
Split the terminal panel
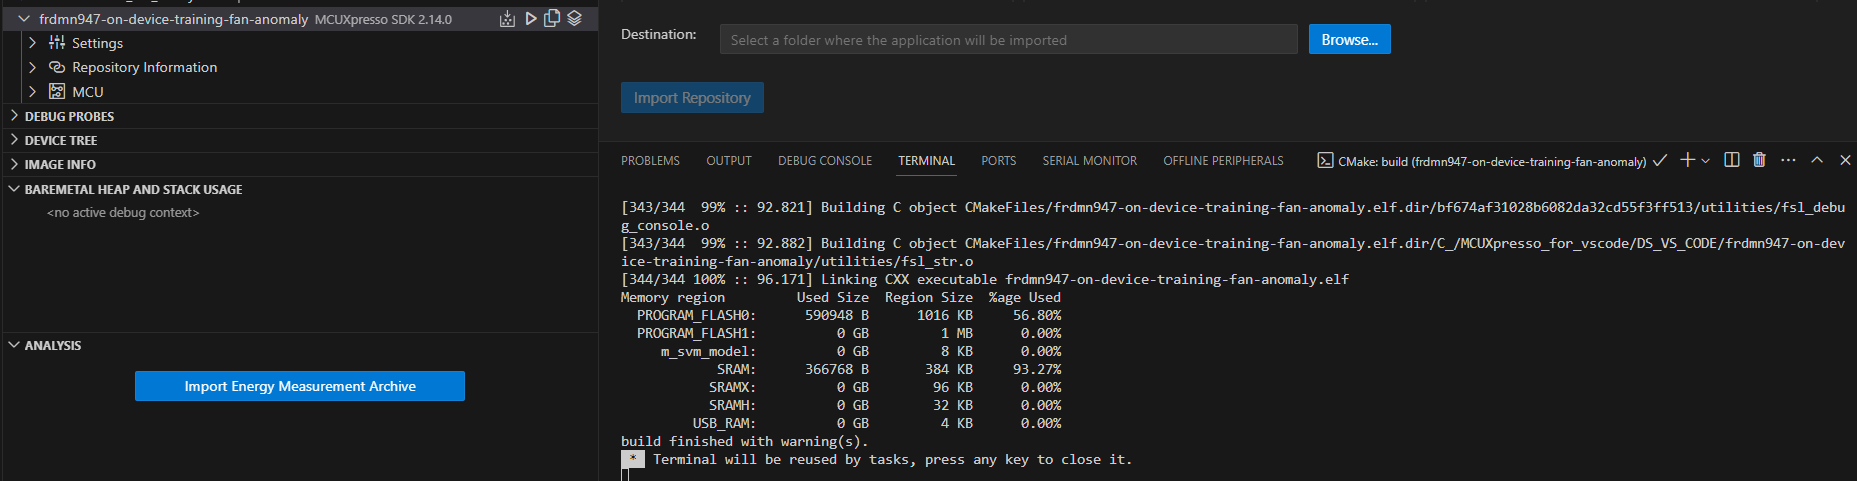click(x=1732, y=160)
